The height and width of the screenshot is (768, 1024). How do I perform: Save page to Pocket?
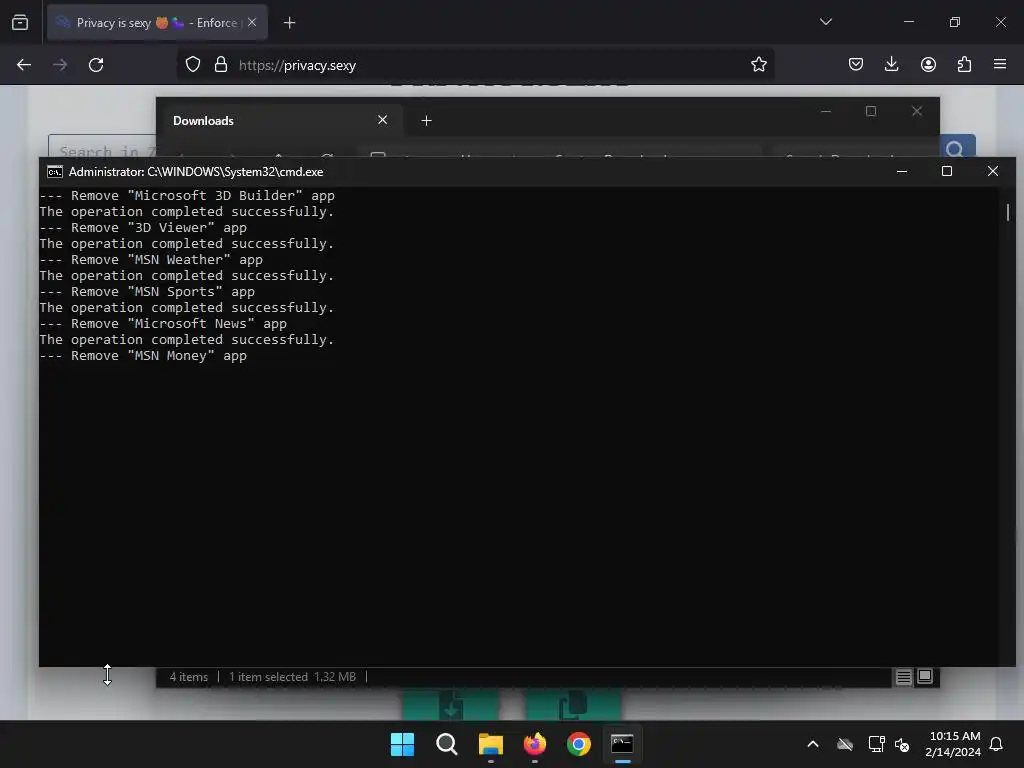(856, 64)
